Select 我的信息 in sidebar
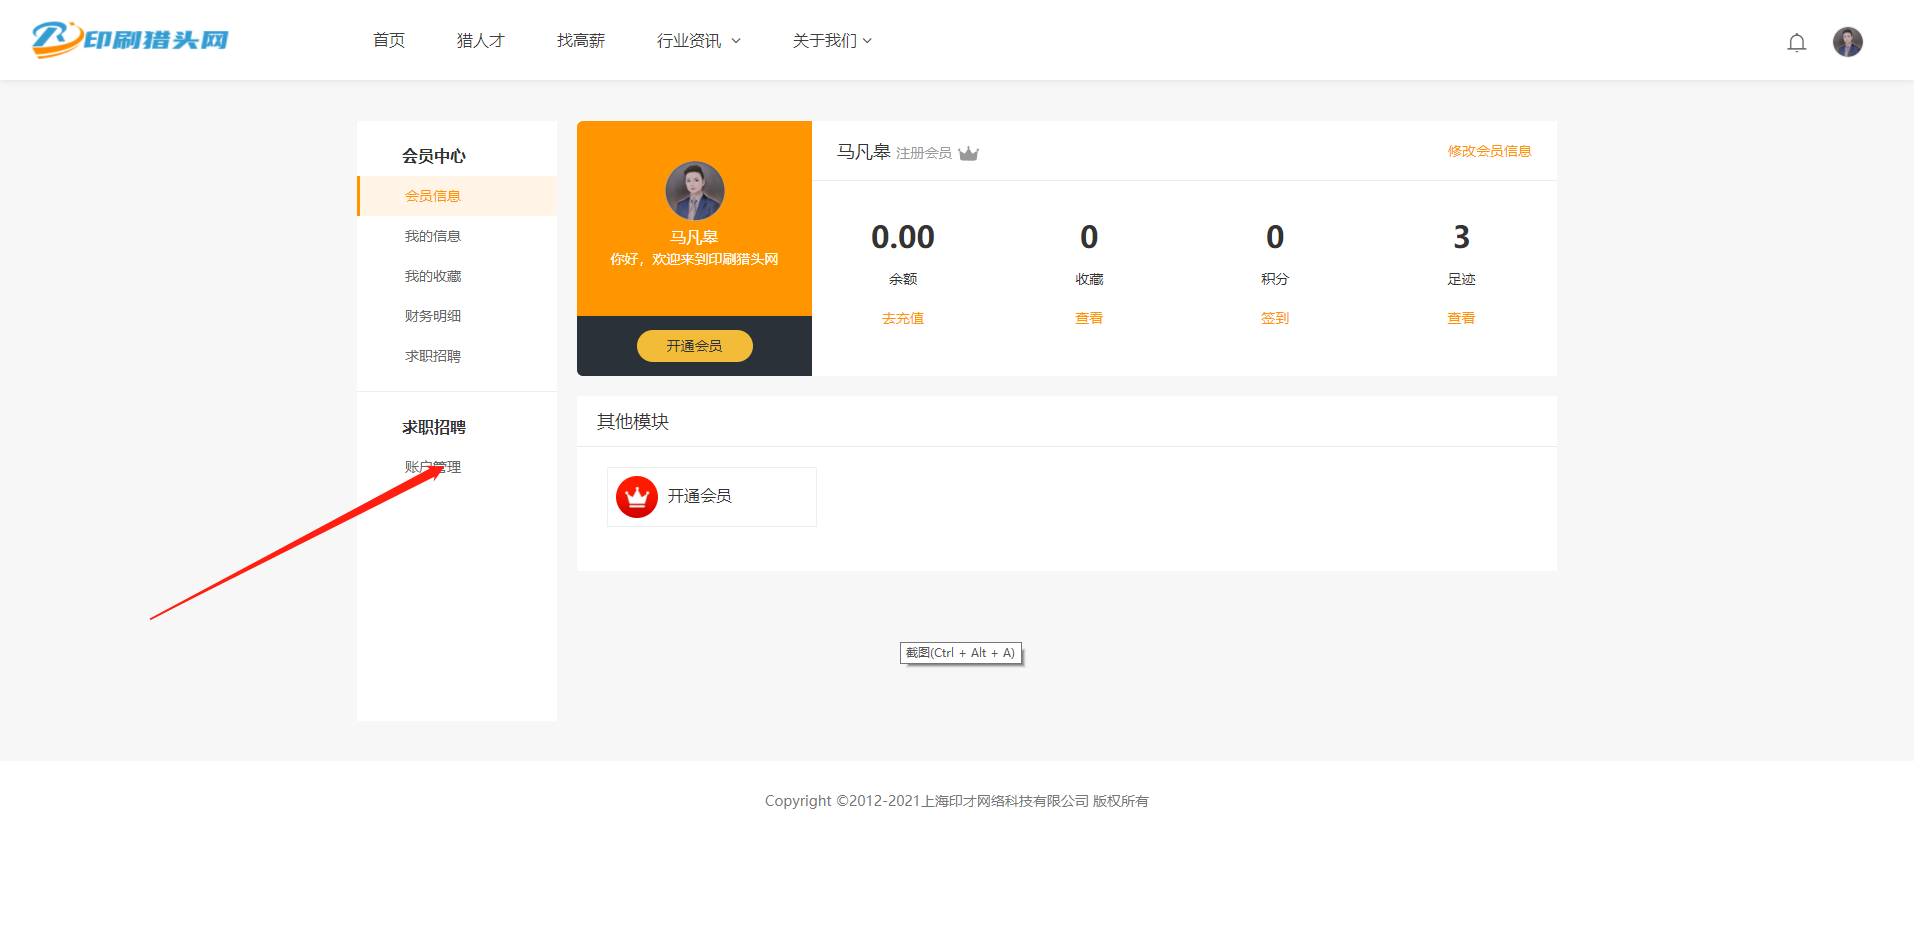The height and width of the screenshot is (946, 1914). 433,236
